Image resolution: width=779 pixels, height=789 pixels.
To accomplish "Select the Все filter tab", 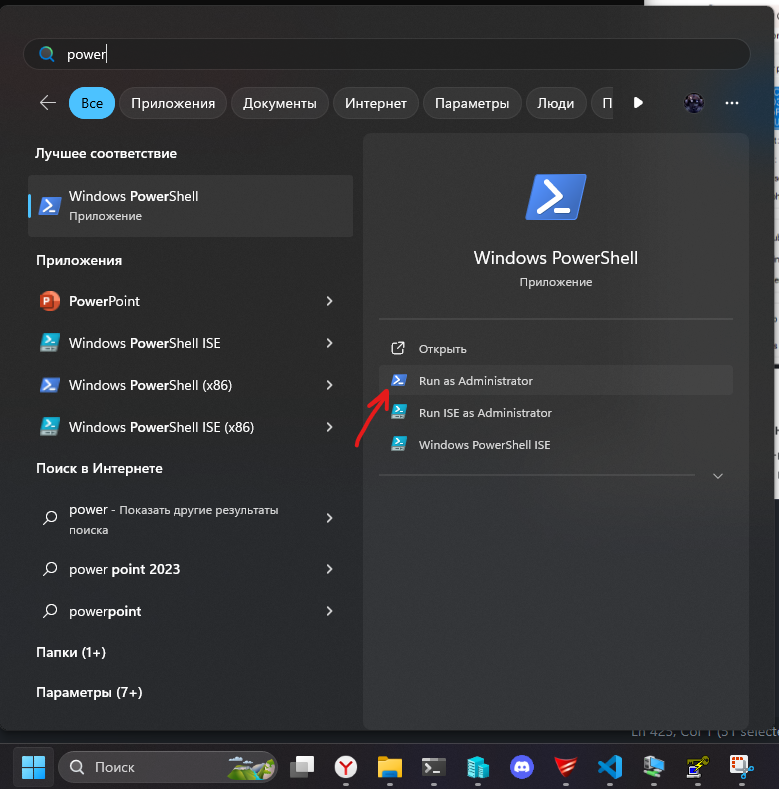I will (x=92, y=103).
